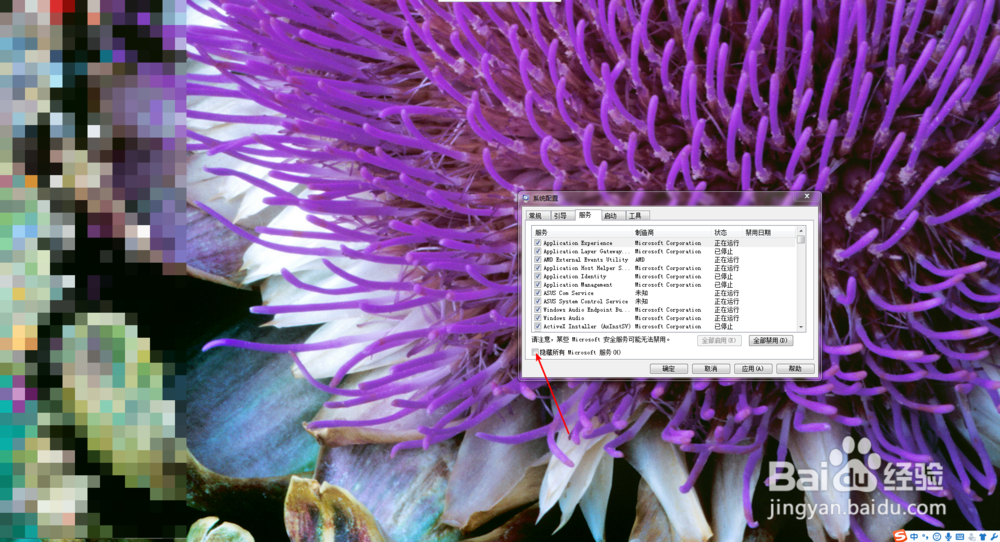1000x542 pixels.
Task: Click the 帮助 button
Action: (x=795, y=369)
